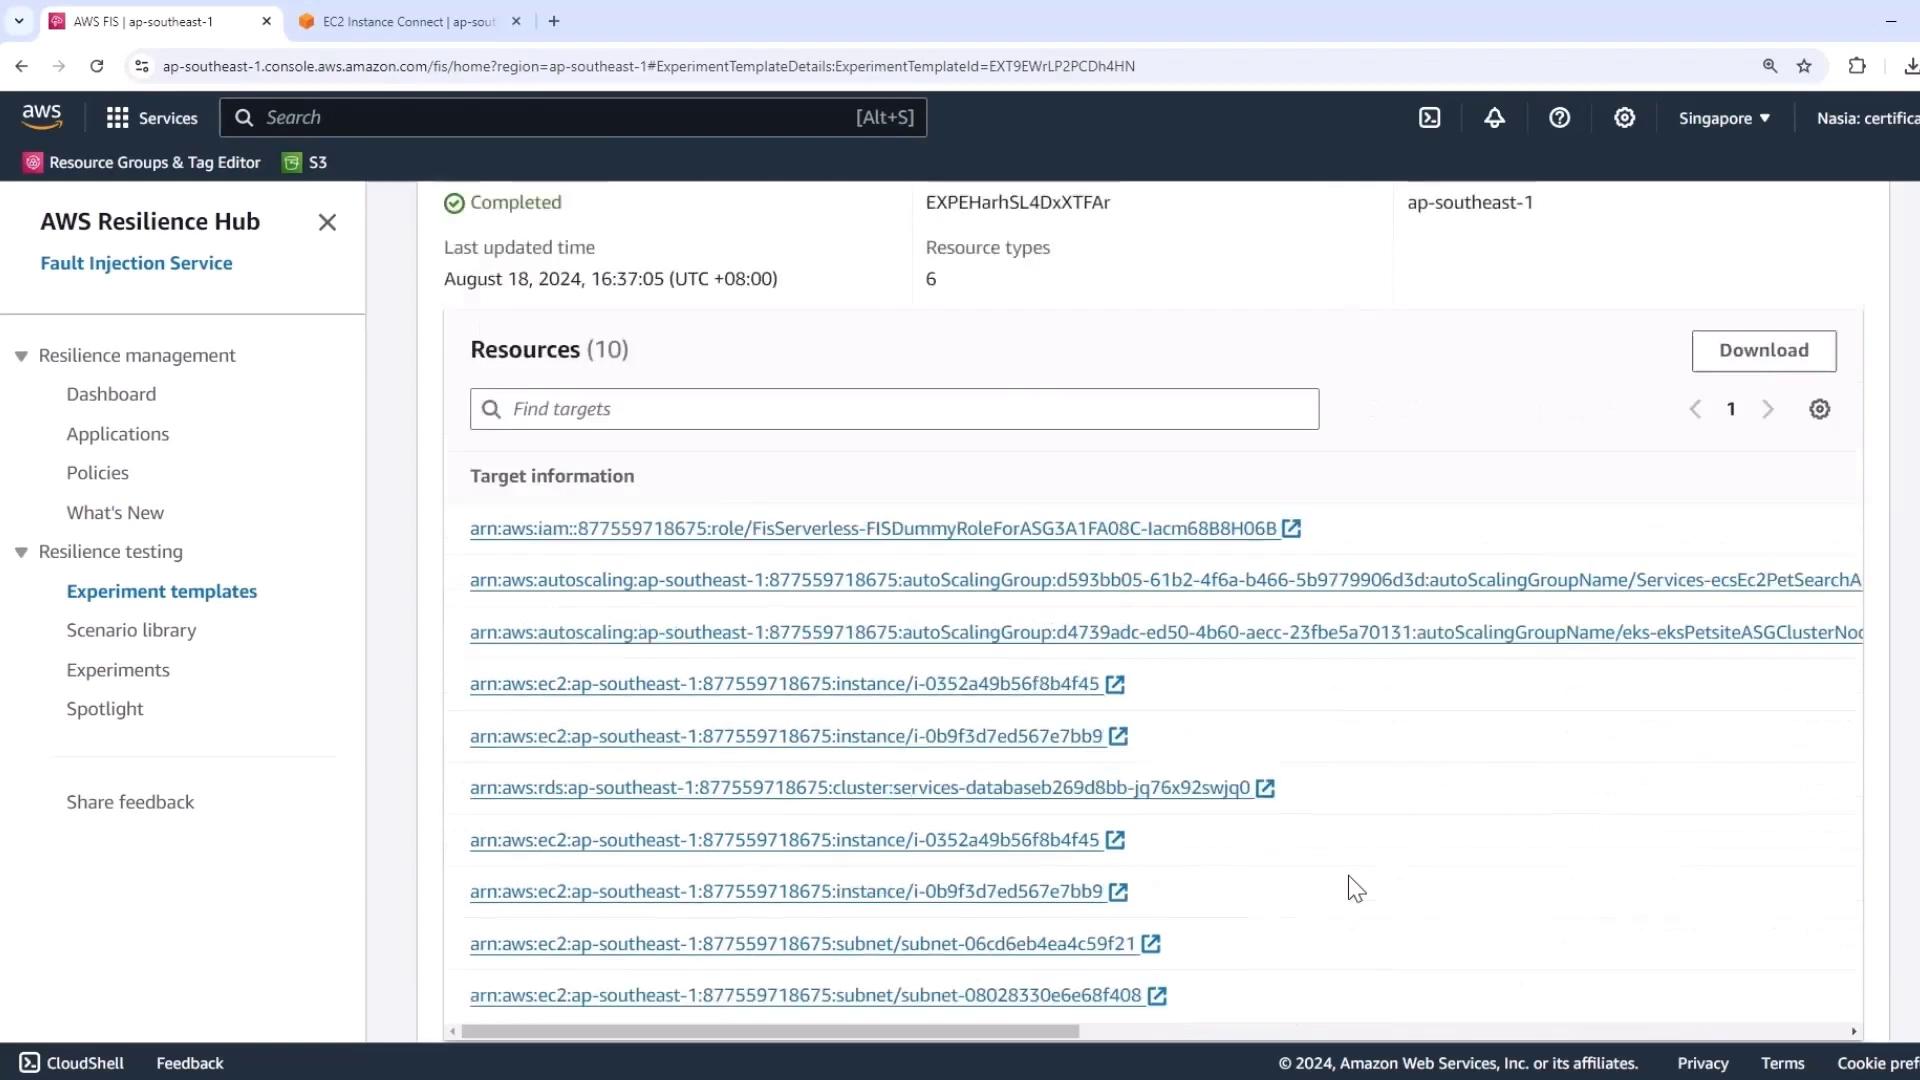Open Experiments in the sidebar
Viewport: 1920px width, 1080px height.
coord(118,670)
